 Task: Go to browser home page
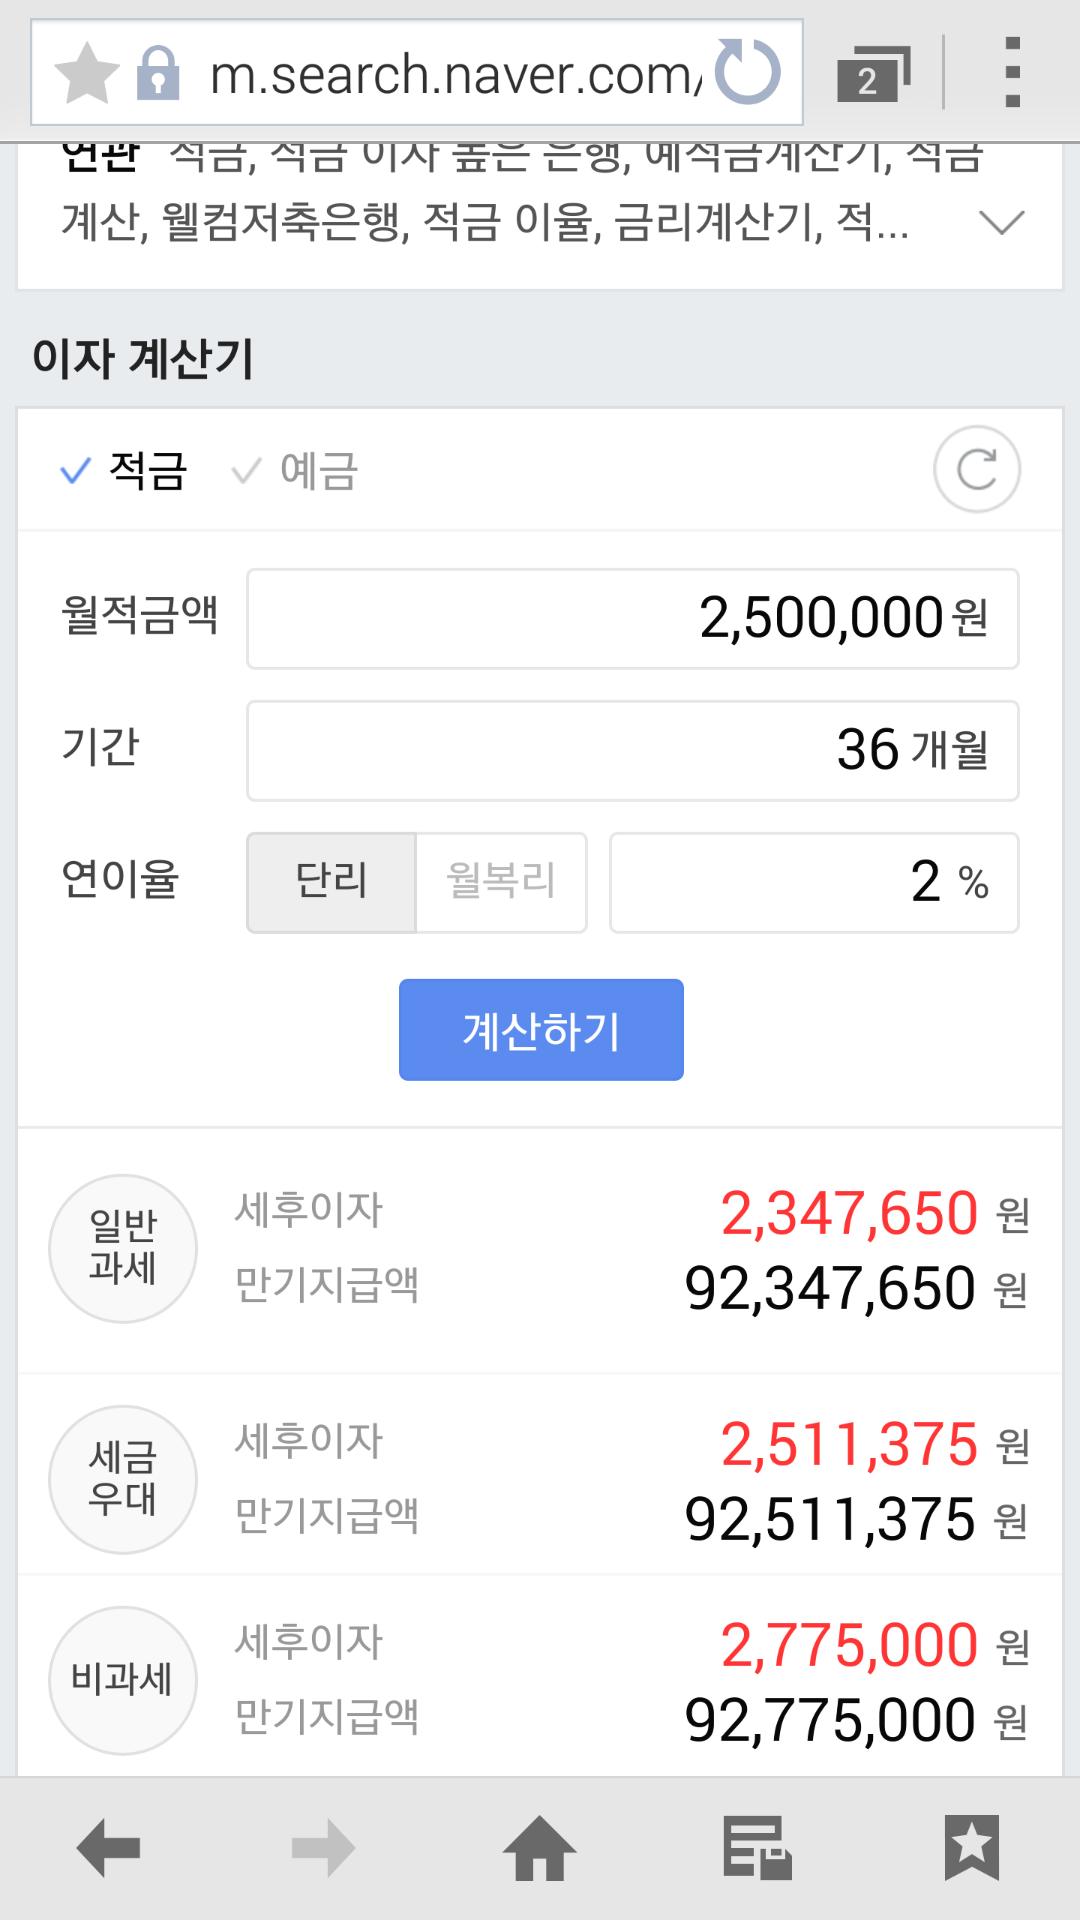(540, 1846)
